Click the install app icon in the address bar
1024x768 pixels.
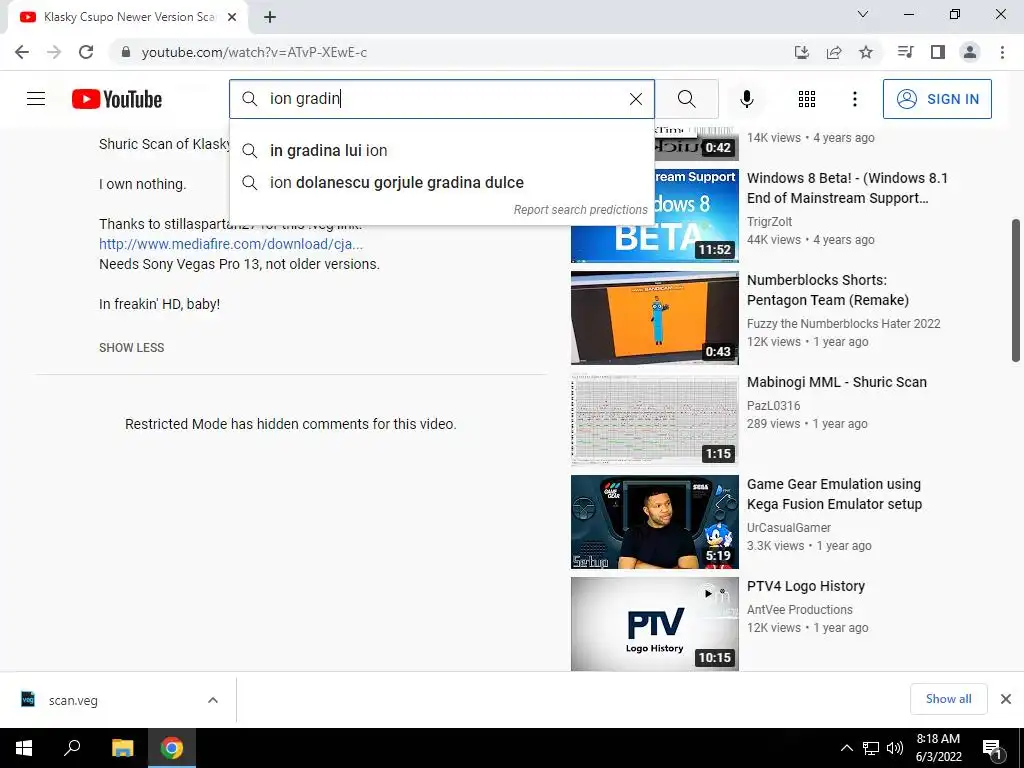click(802, 52)
